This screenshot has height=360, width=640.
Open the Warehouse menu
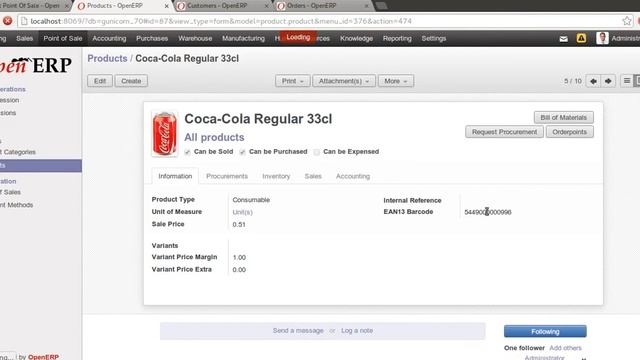pyautogui.click(x=195, y=38)
